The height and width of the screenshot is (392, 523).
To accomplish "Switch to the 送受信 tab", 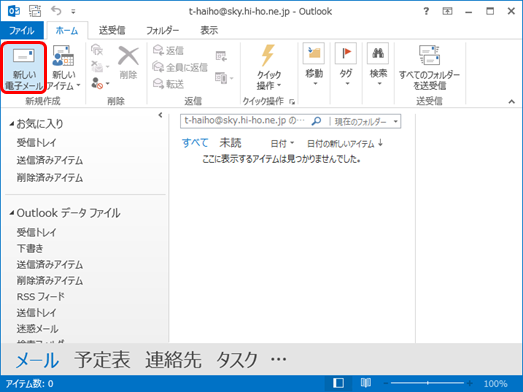I will 112,31.
